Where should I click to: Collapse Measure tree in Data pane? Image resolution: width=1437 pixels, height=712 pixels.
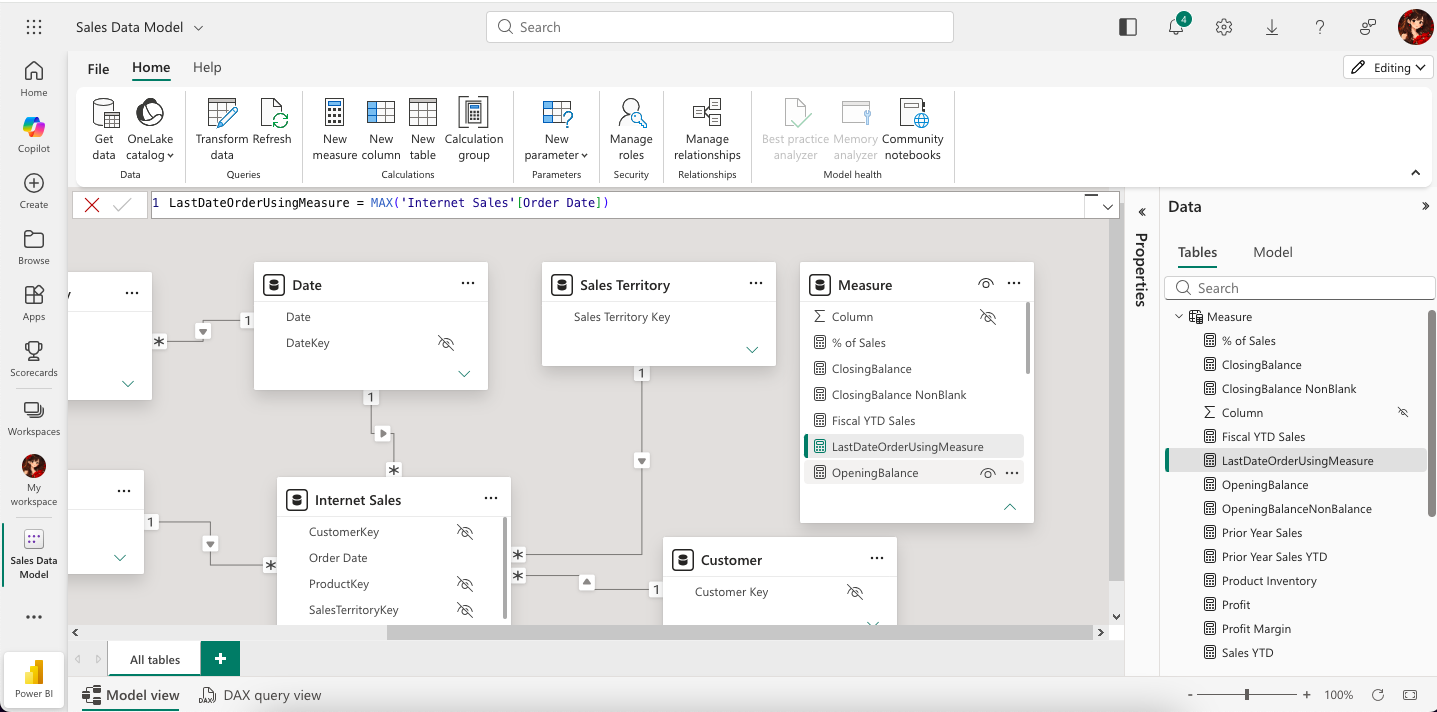click(x=1179, y=317)
